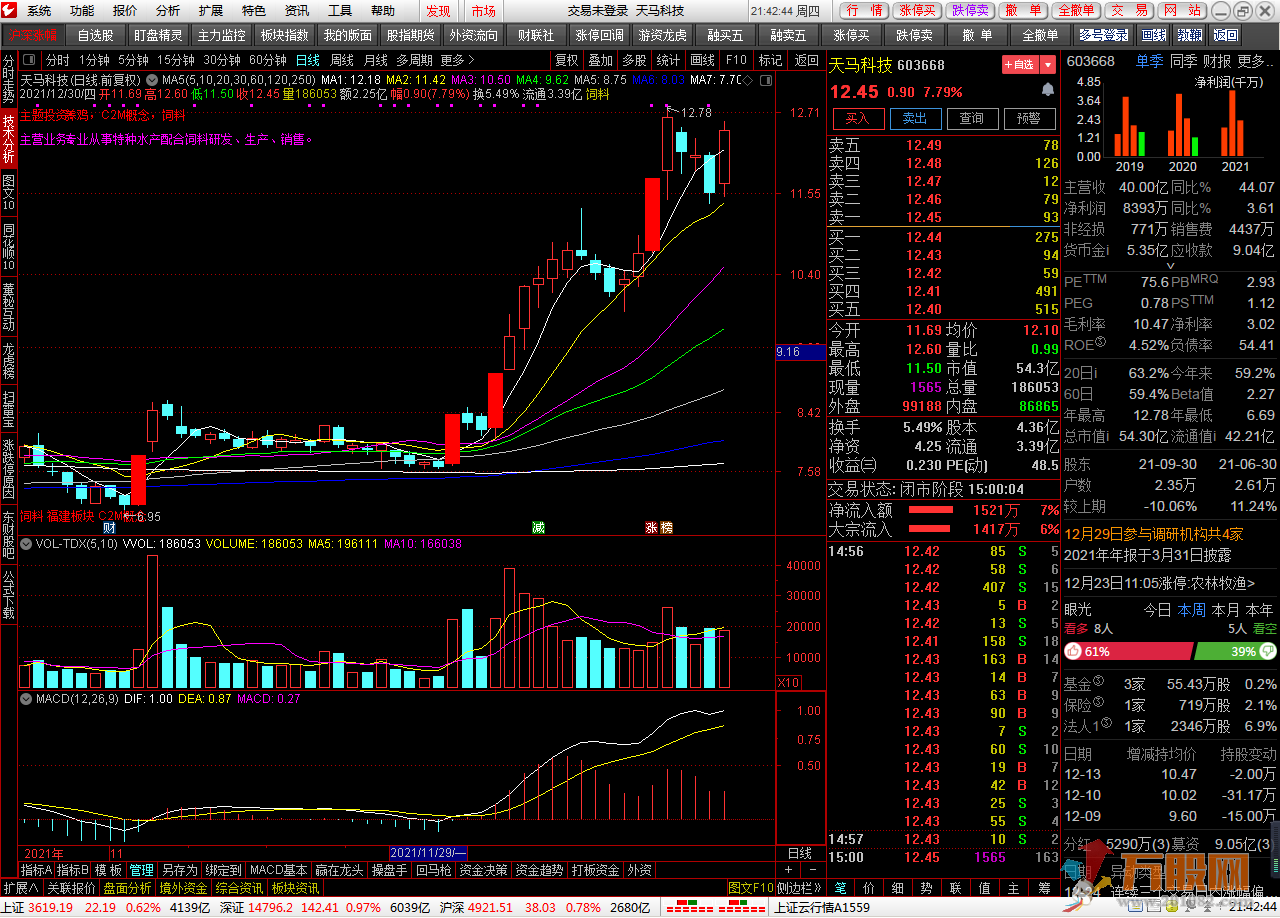The image size is (1280, 918).
Task: Open the 报价 menu
Action: coord(125,10)
